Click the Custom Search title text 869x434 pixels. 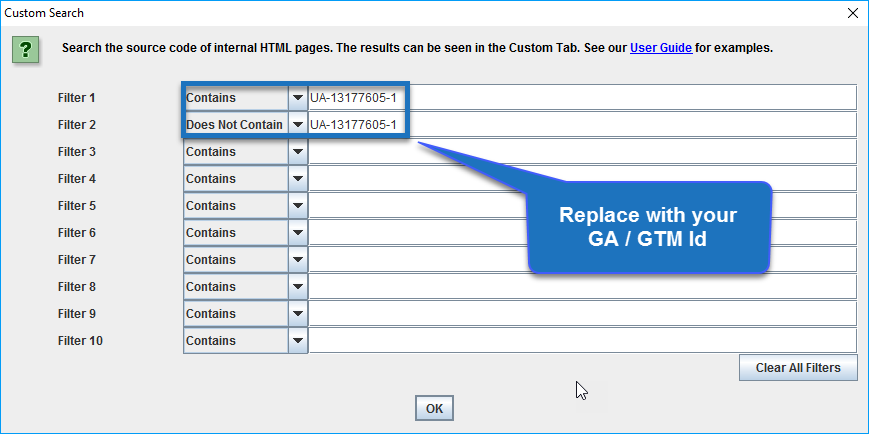tap(44, 13)
